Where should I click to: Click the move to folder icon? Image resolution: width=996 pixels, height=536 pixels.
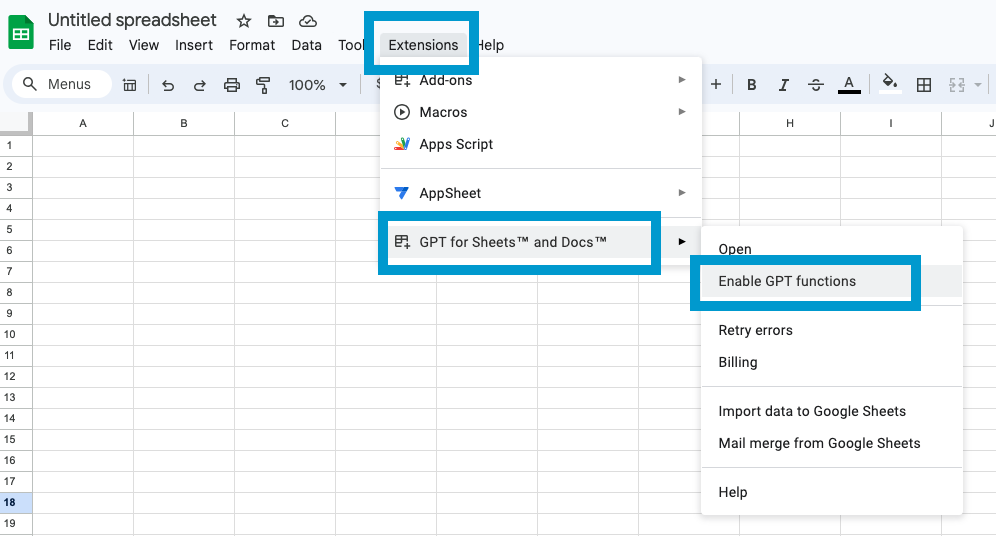(276, 21)
